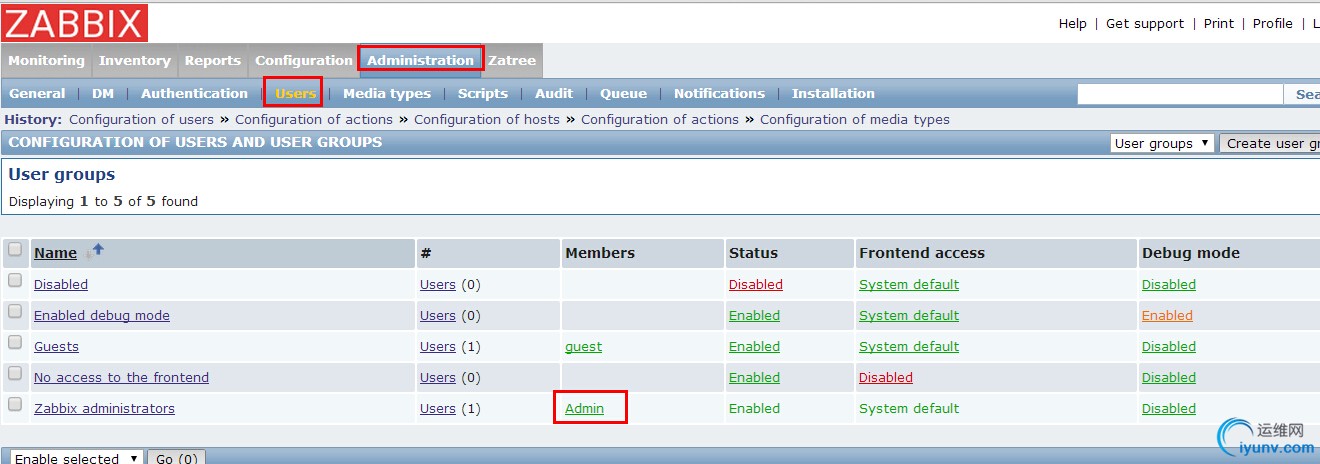The height and width of the screenshot is (464, 1320).
Task: Open the Media types submenu
Action: pos(386,93)
